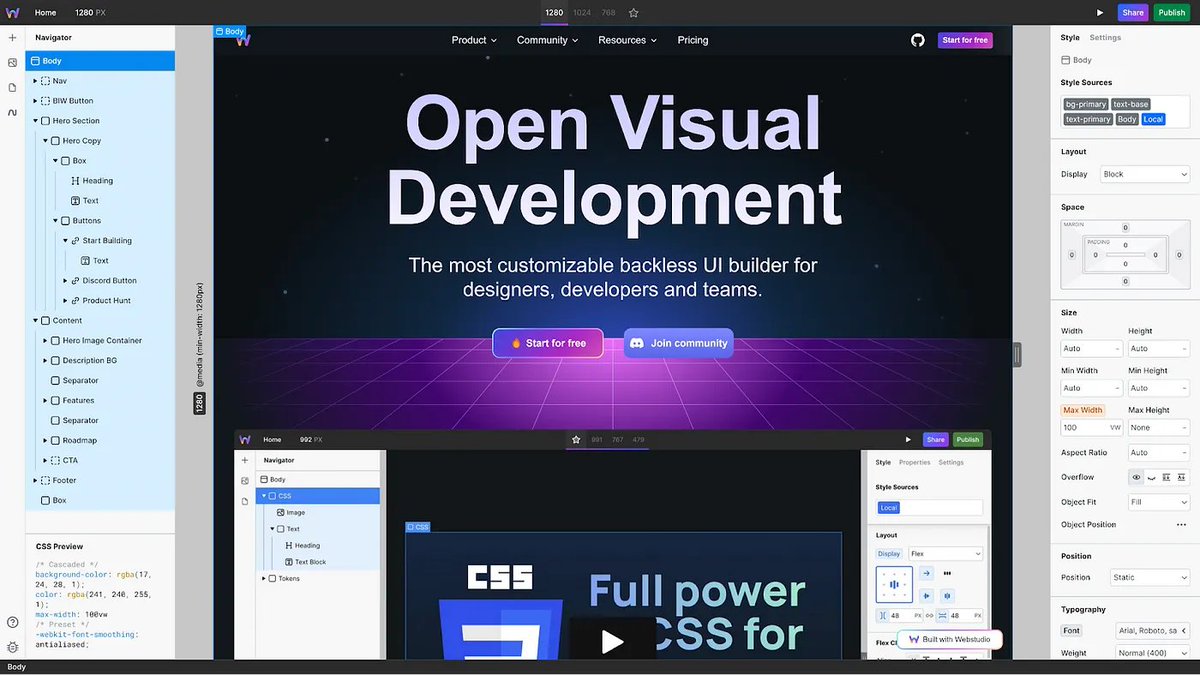Collapse the Hero Section tree item
Viewport: 1200px width, 675px height.
pos(34,120)
